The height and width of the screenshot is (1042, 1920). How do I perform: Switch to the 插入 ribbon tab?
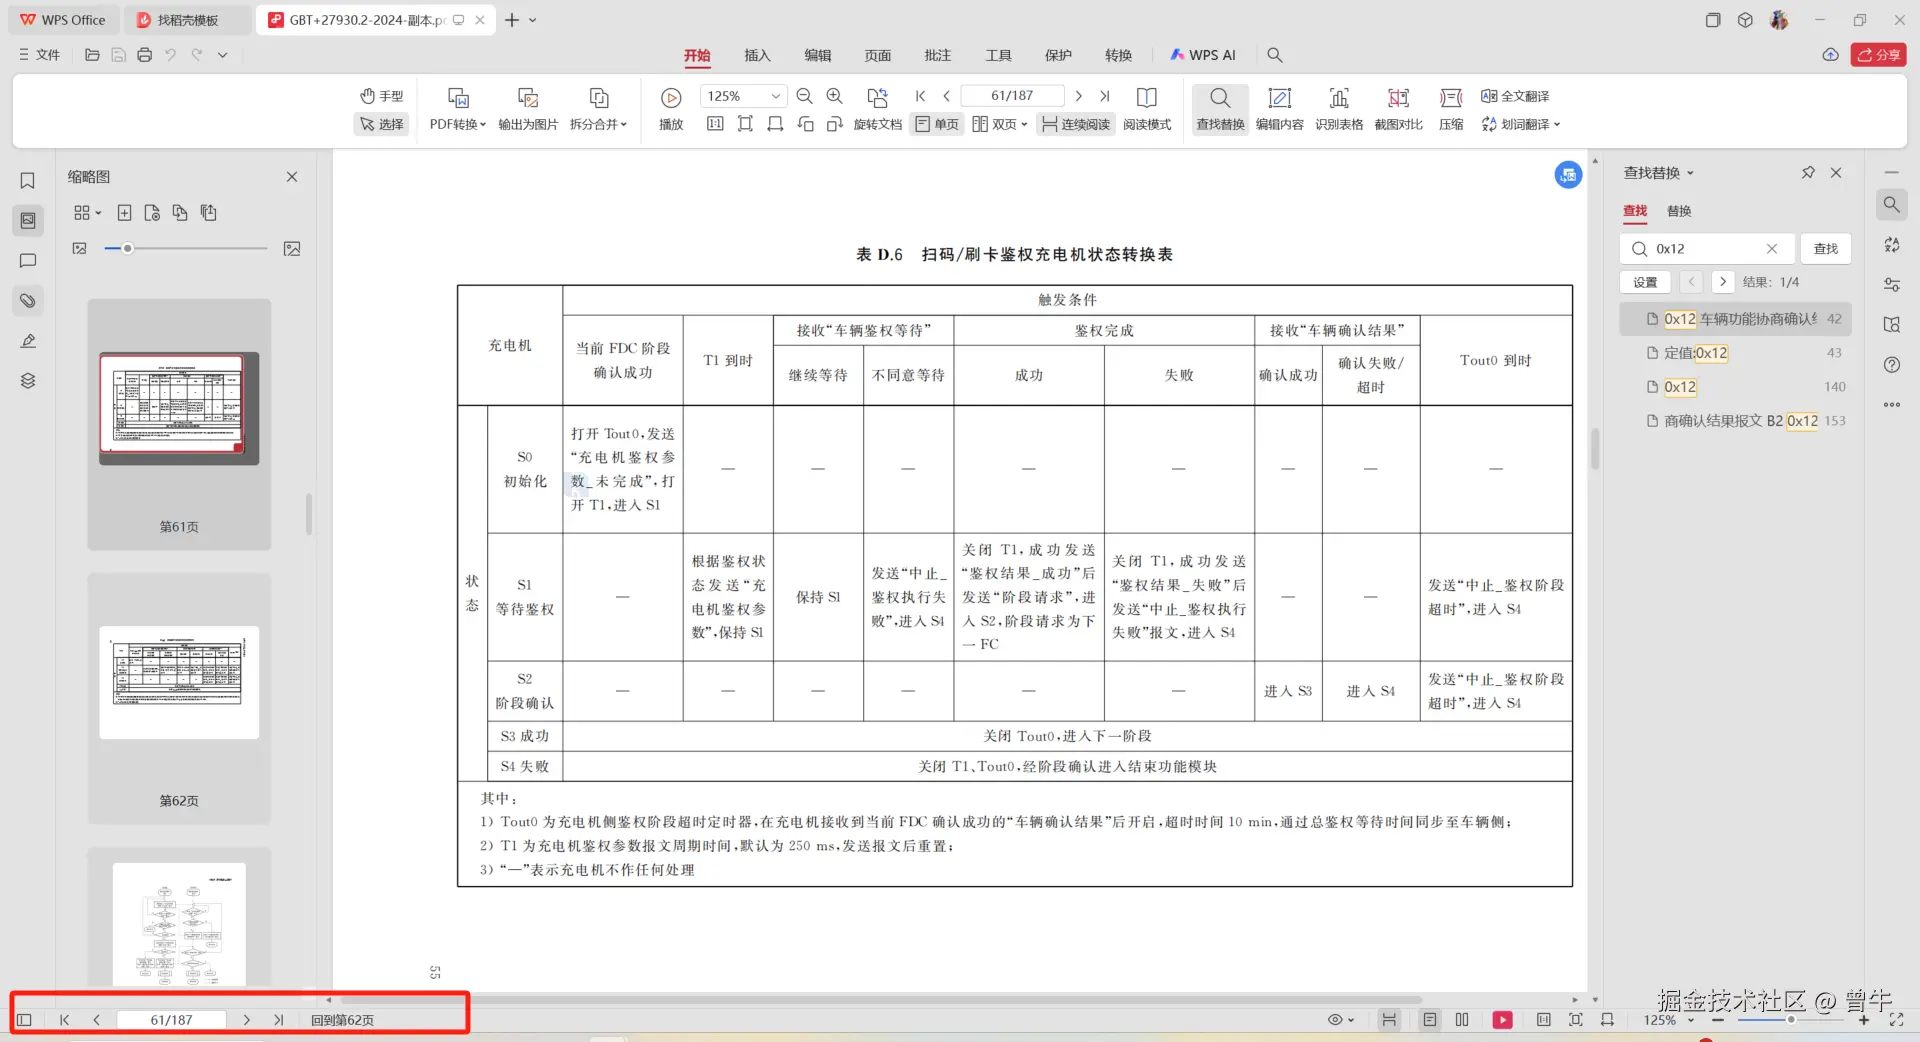(757, 55)
